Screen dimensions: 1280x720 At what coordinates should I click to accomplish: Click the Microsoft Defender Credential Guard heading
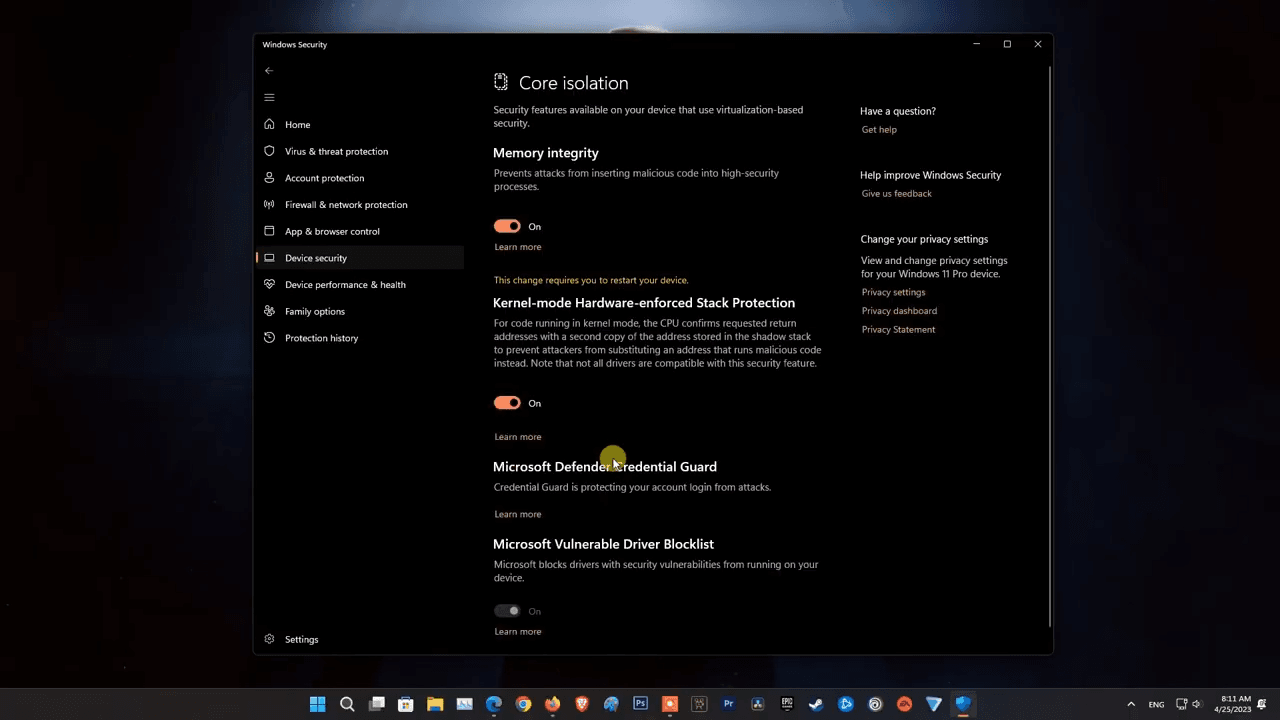pos(605,467)
